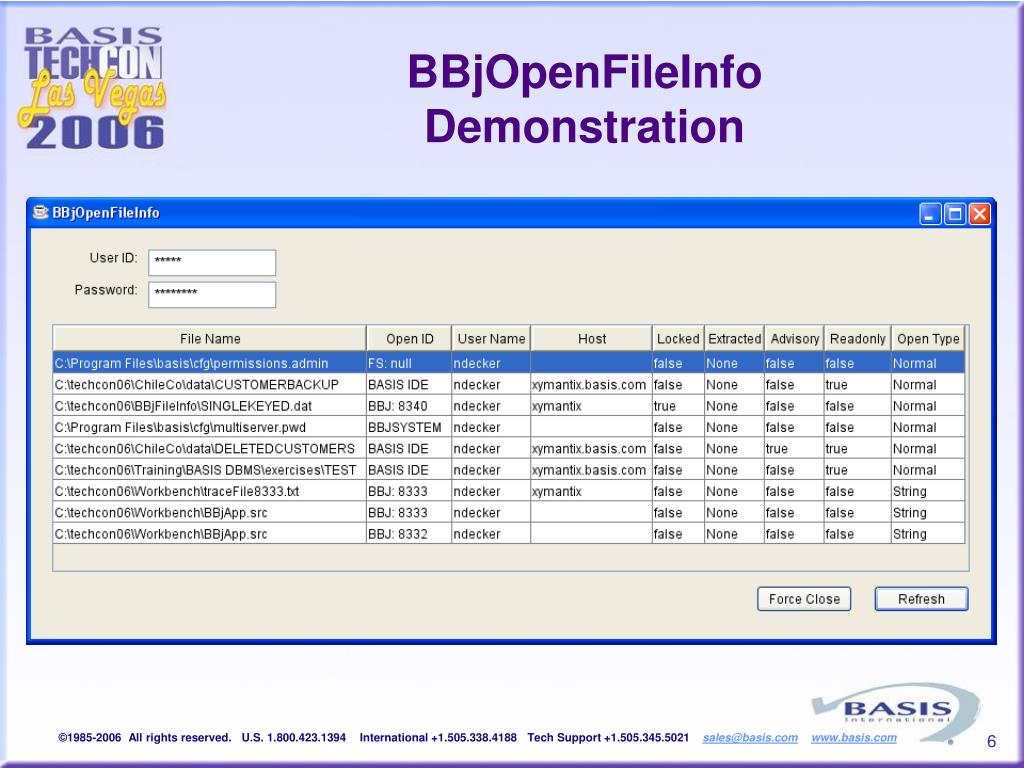Minimize the BBjOpenFileInfo window
This screenshot has width=1024, height=768.
click(930, 214)
